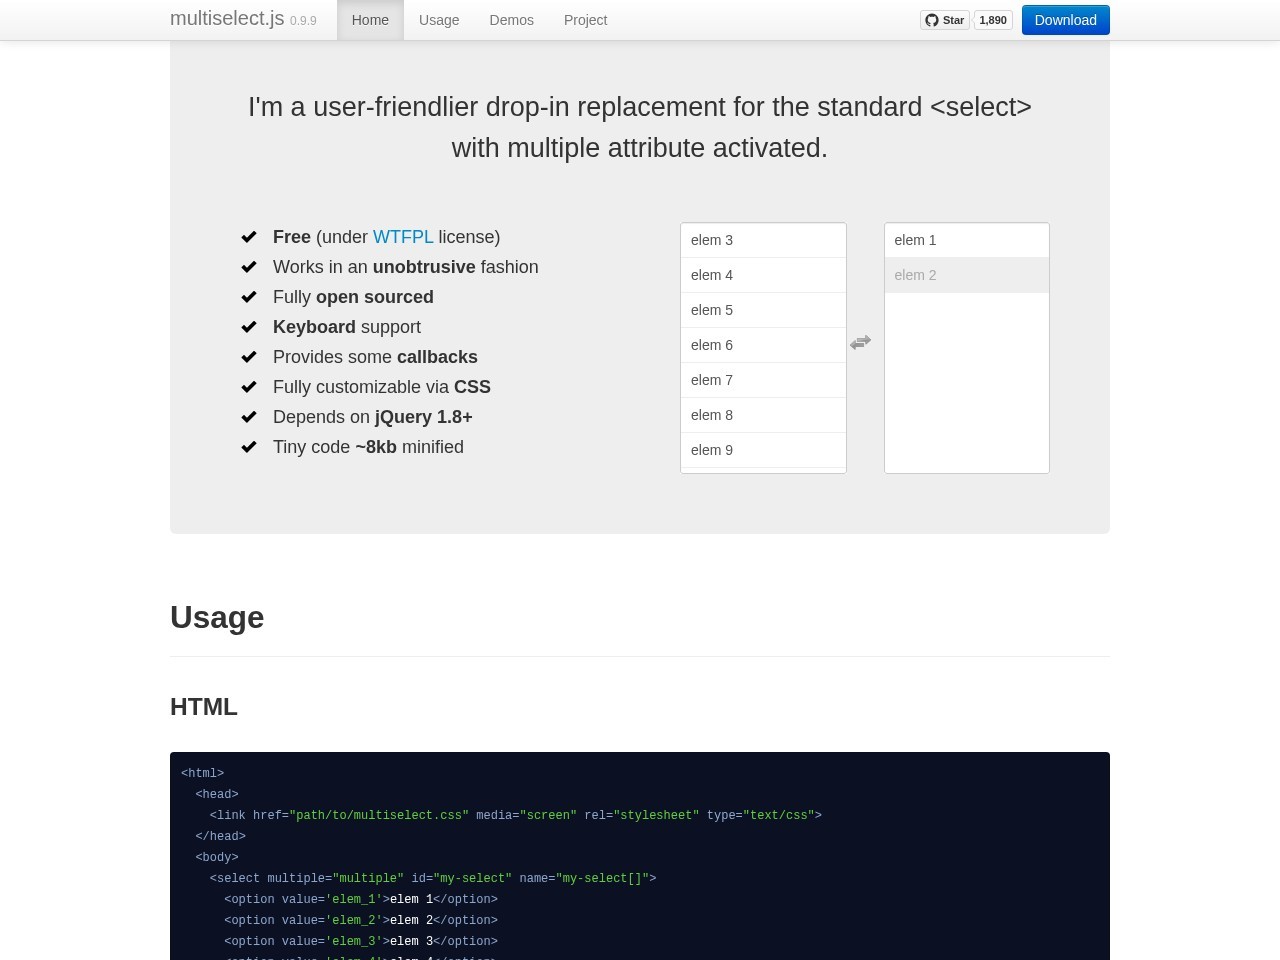Open the Project nav item
This screenshot has height=960, width=1280.
pos(585,20)
